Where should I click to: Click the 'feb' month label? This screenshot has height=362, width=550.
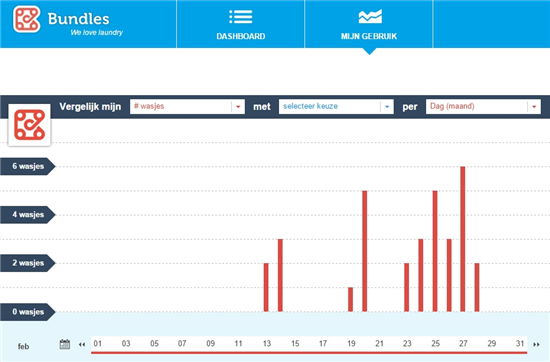point(23,347)
